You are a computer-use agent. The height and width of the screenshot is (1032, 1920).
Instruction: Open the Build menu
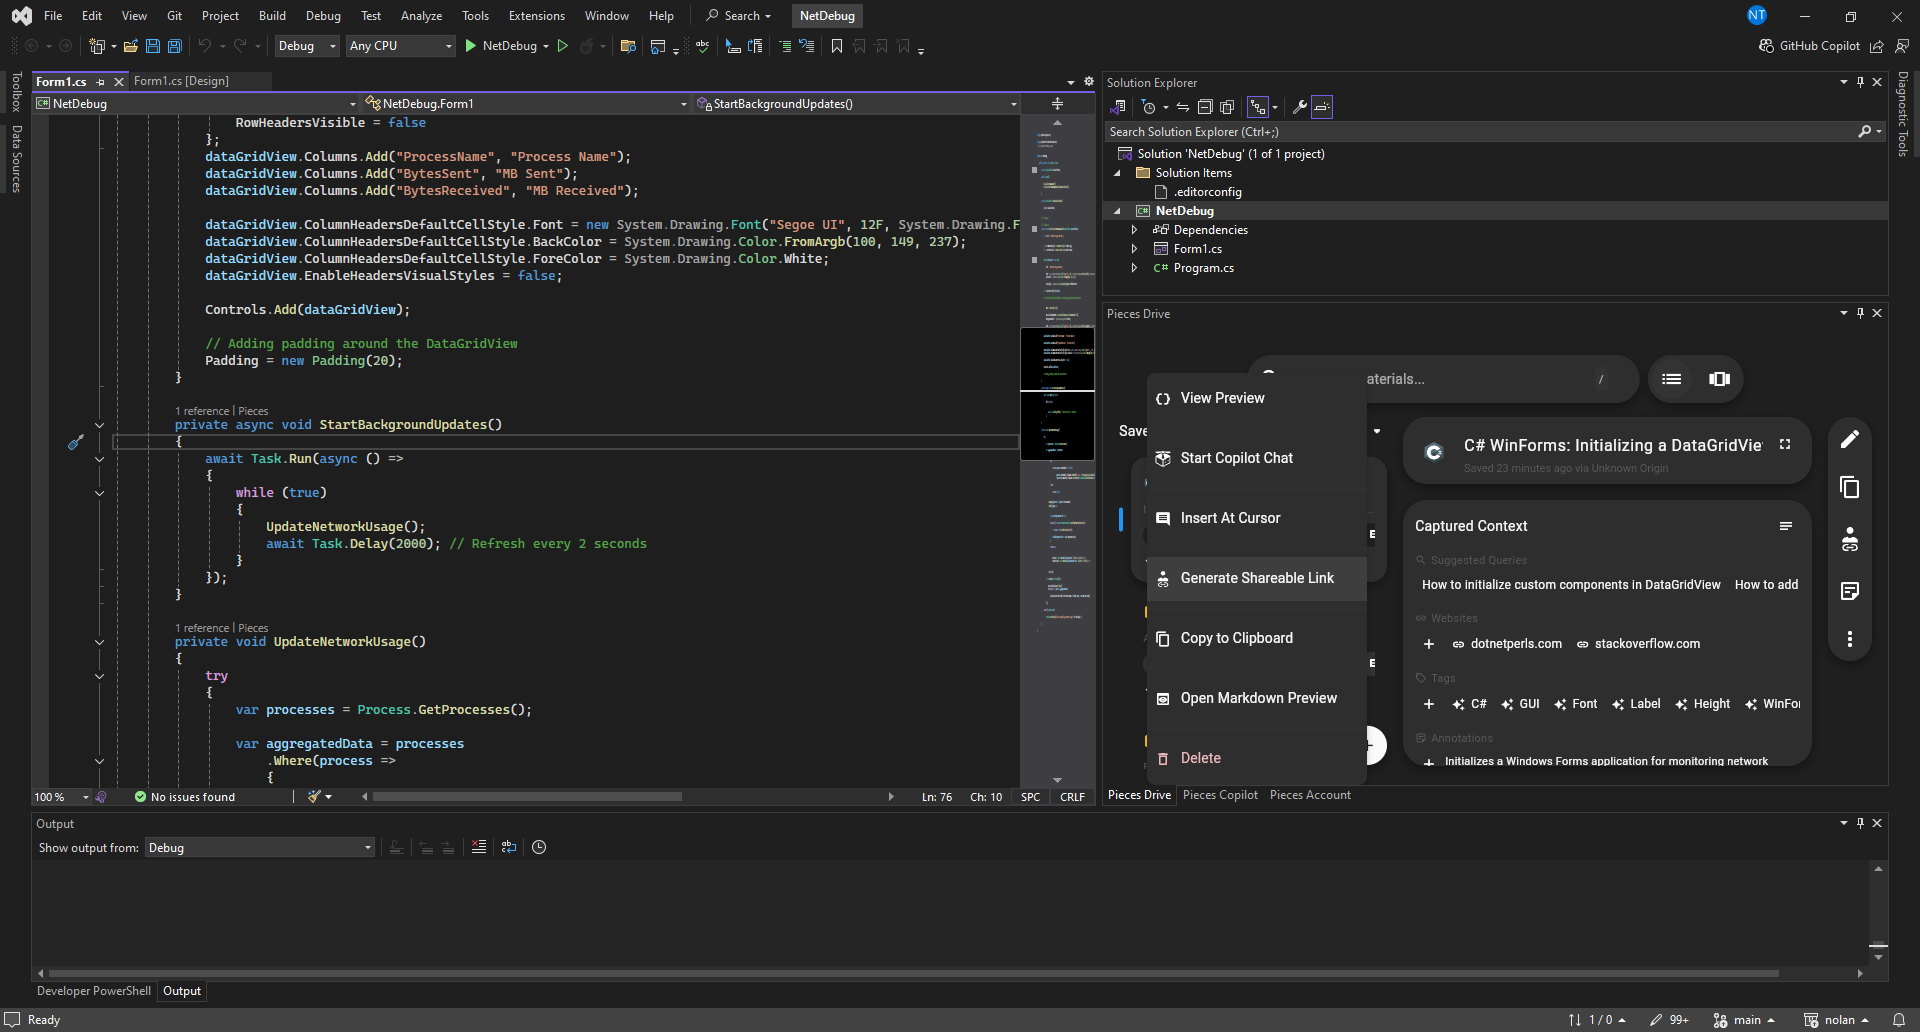click(x=272, y=16)
